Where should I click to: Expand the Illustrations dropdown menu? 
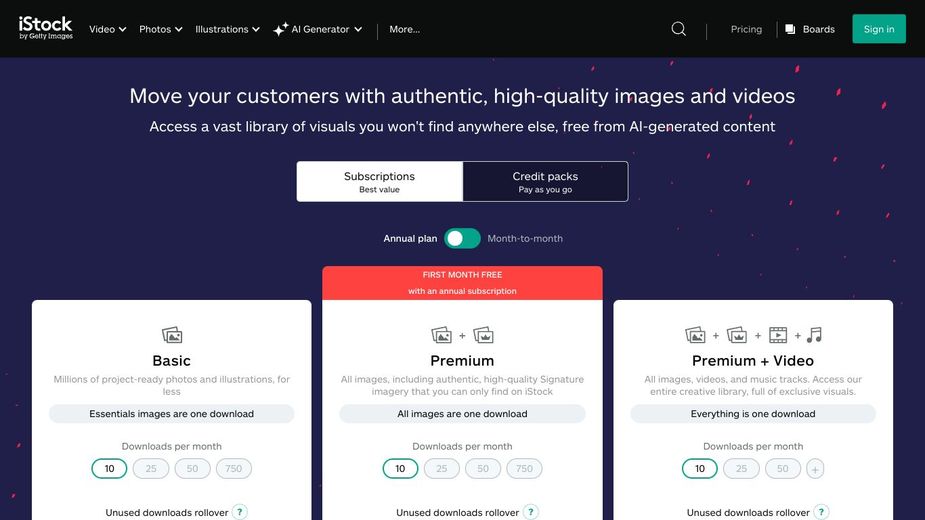pos(227,29)
